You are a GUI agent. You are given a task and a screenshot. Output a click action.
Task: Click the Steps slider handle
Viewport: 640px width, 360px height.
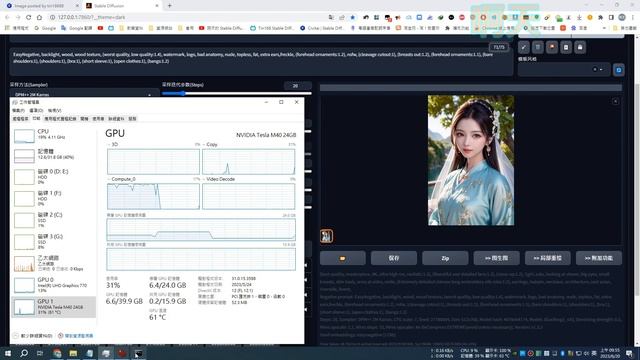tap(183, 93)
